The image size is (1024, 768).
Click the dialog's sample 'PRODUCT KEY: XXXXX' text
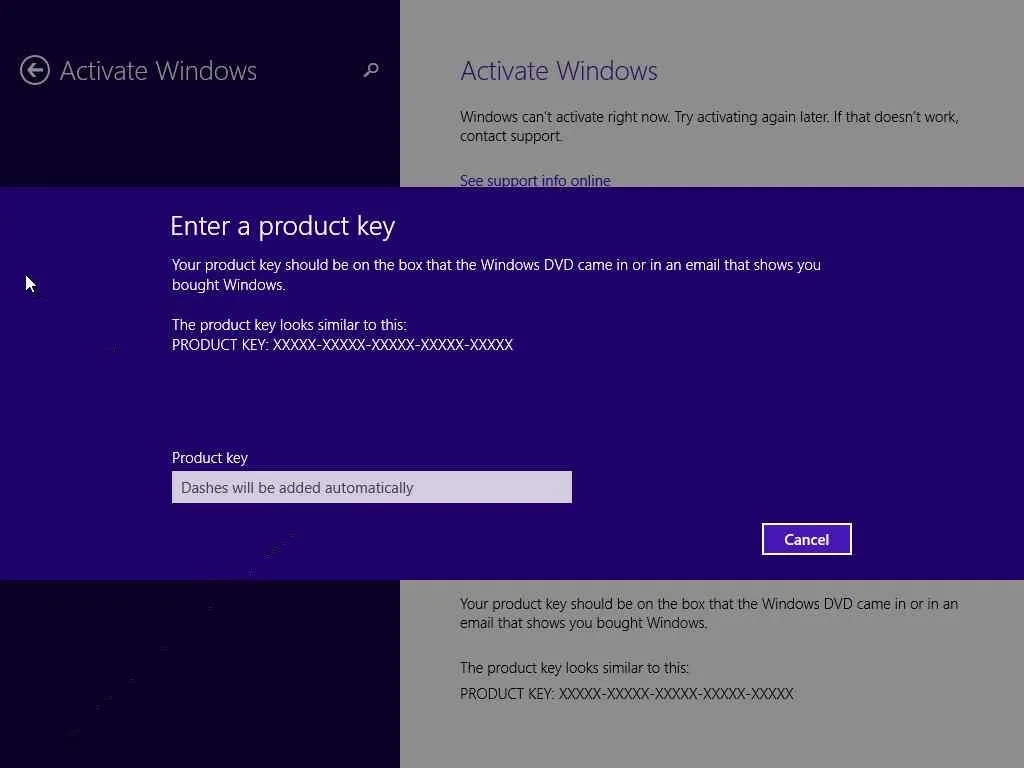(342, 345)
